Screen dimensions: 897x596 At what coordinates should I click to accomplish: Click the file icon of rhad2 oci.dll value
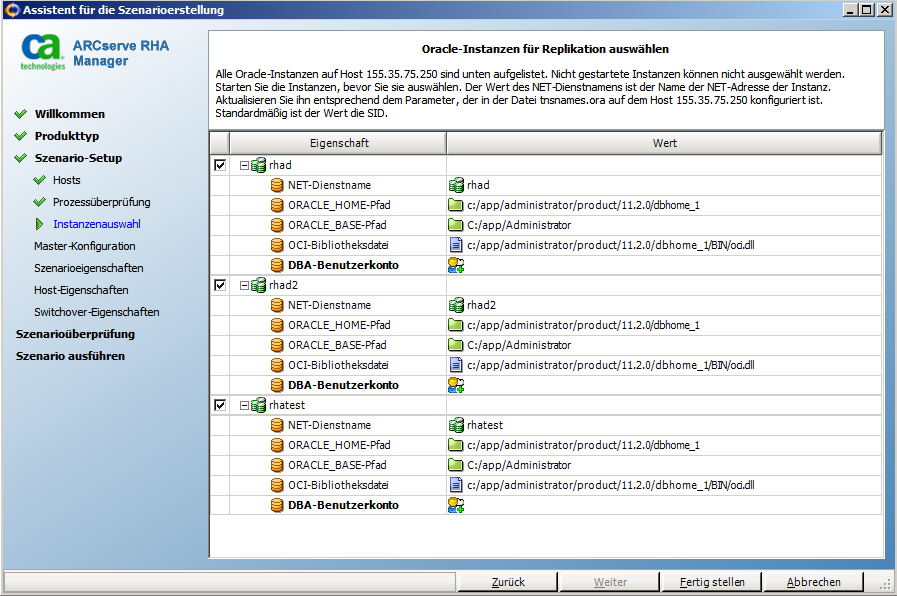(x=456, y=365)
